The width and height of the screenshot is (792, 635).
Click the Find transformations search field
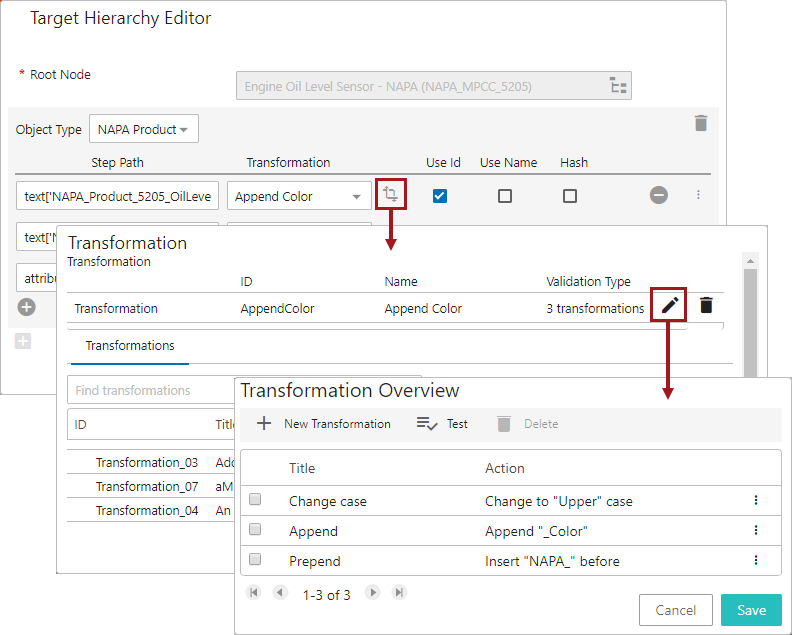click(150, 390)
